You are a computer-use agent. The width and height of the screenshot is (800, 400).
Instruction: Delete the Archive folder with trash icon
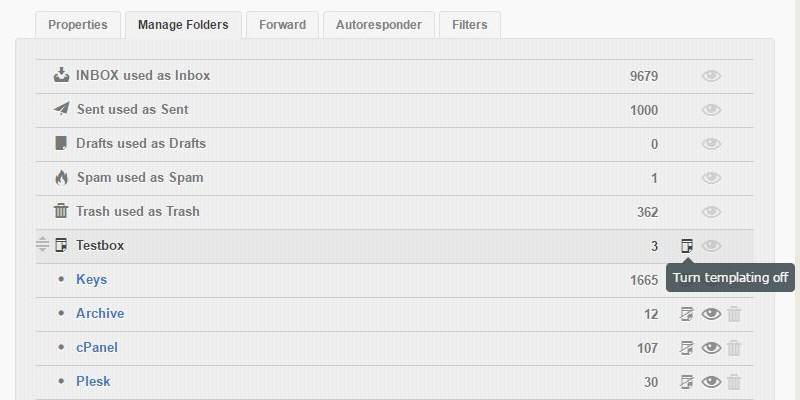(734, 314)
